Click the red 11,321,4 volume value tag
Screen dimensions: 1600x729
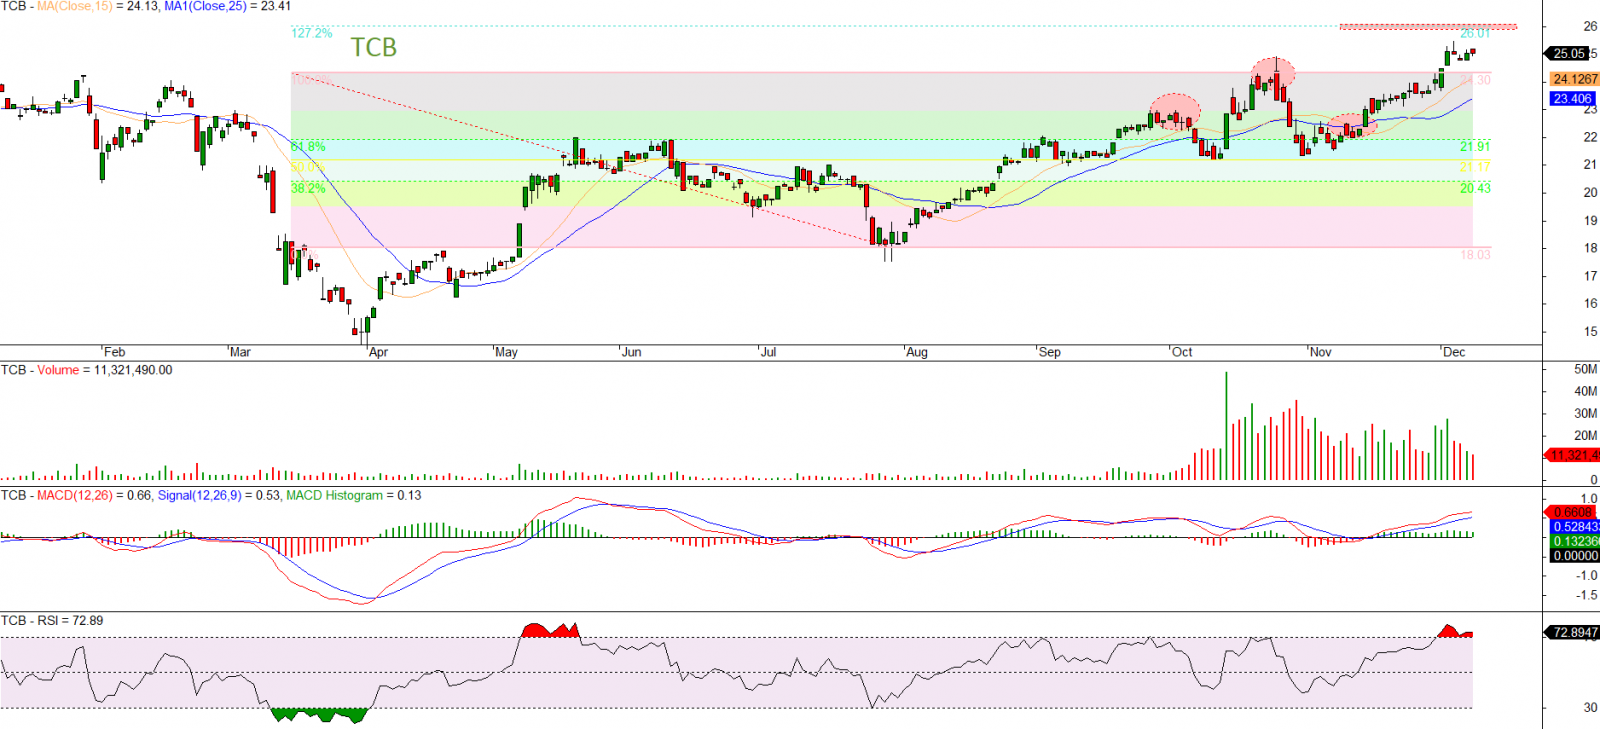(x=1574, y=455)
